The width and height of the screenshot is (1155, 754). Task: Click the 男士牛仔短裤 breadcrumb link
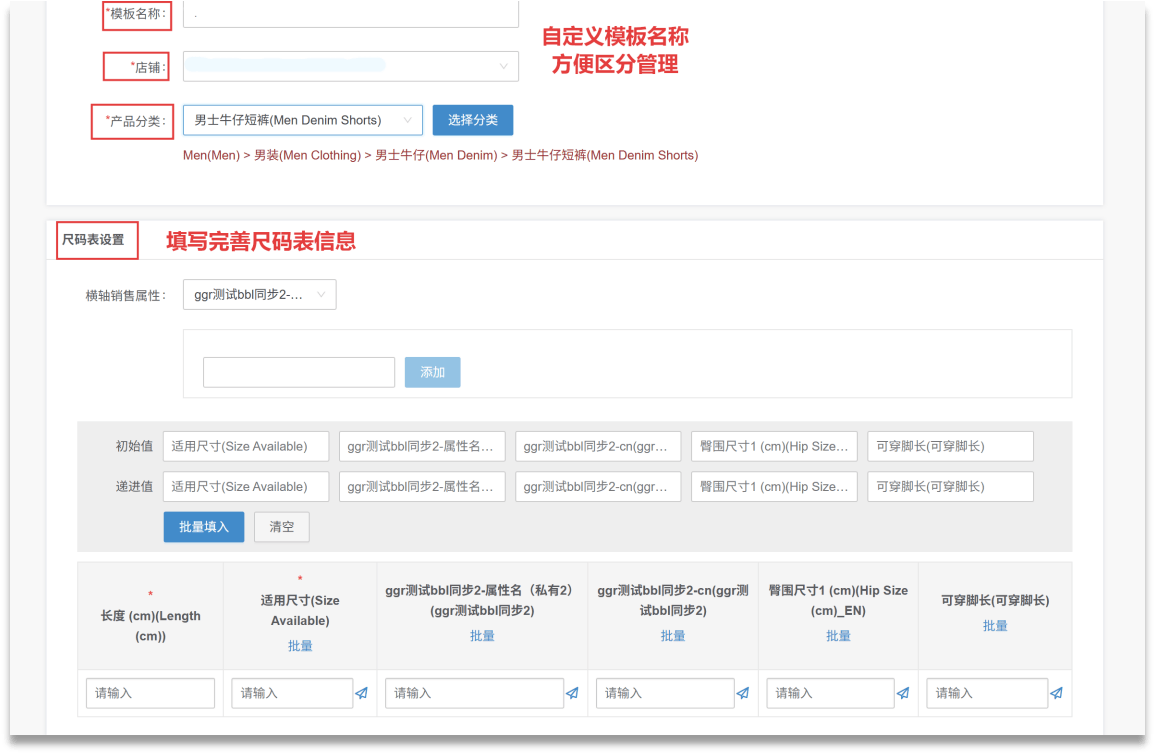click(604, 155)
